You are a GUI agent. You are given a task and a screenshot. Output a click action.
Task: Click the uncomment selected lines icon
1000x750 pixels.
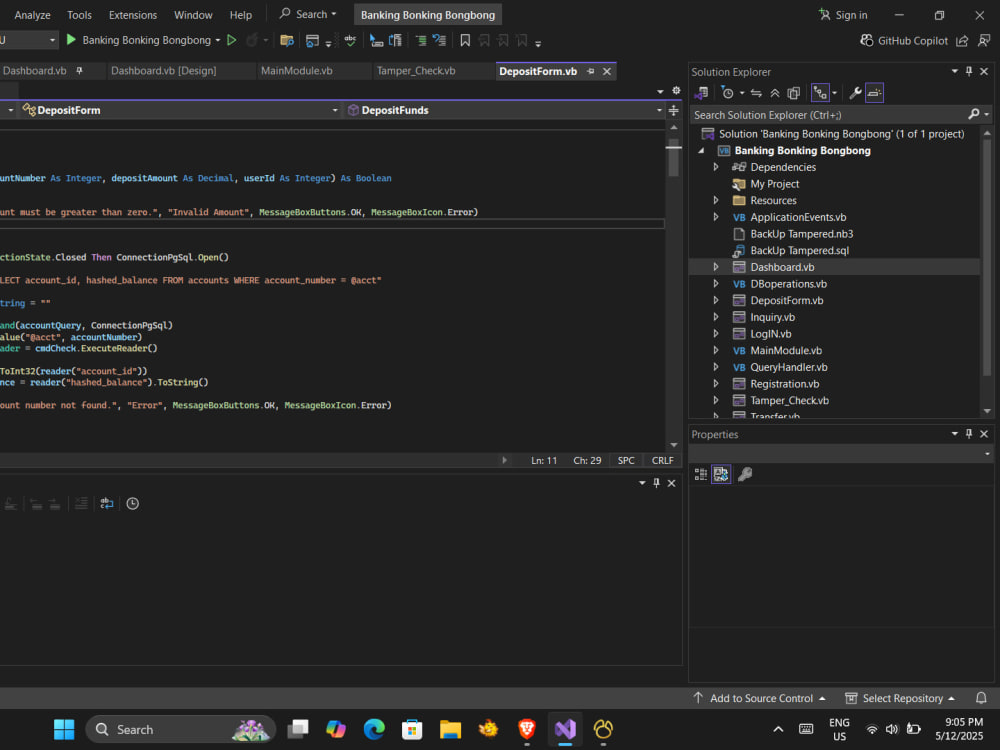[439, 40]
